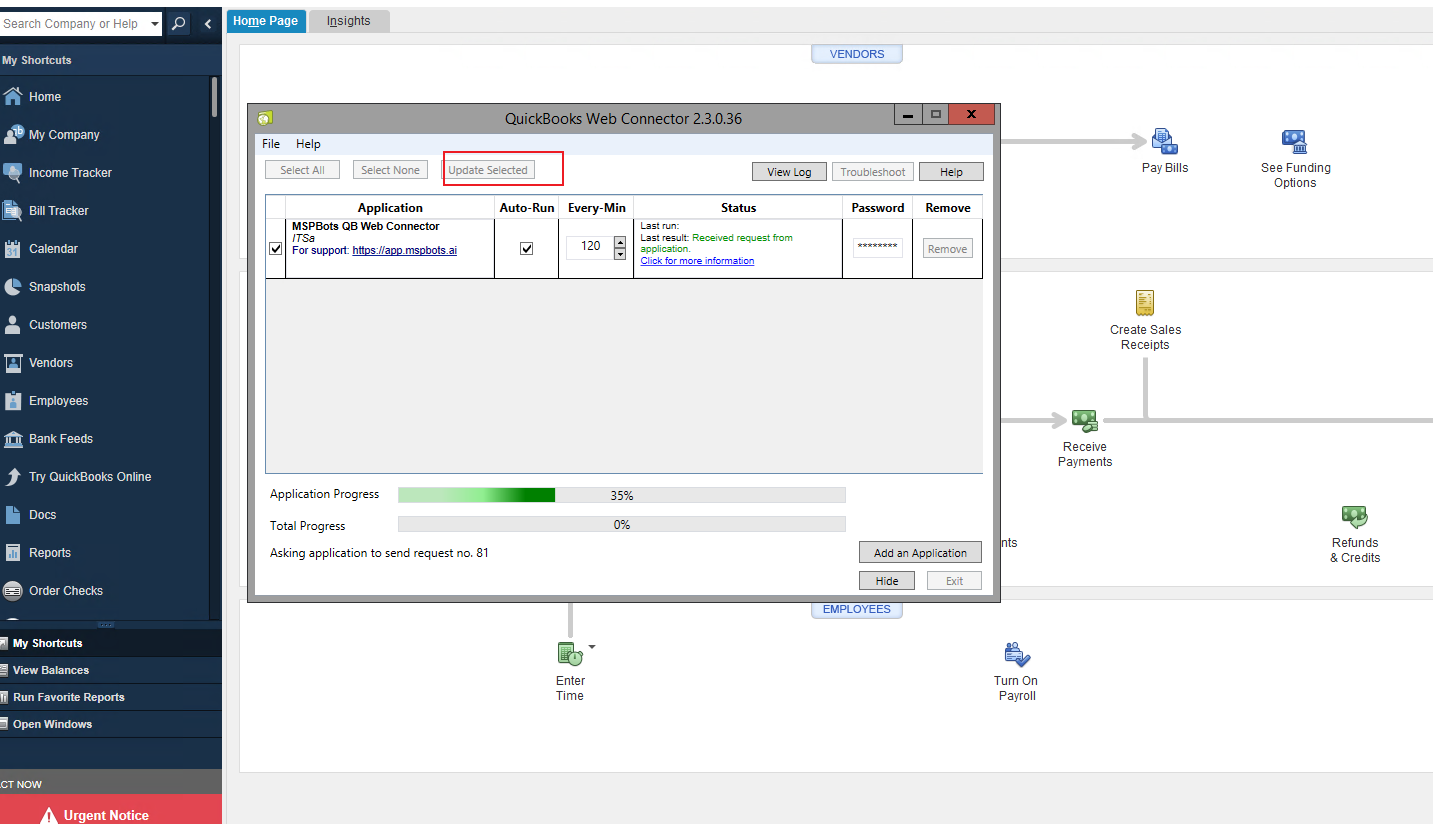Expand the search box dropdown arrow
Viewport: 1433px width, 824px height.
tap(154, 24)
